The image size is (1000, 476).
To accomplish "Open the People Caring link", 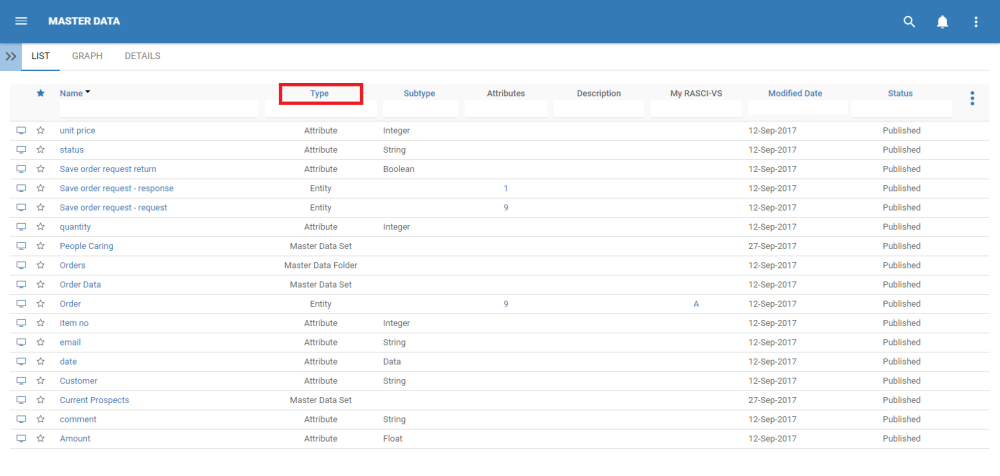I will click(x=87, y=246).
